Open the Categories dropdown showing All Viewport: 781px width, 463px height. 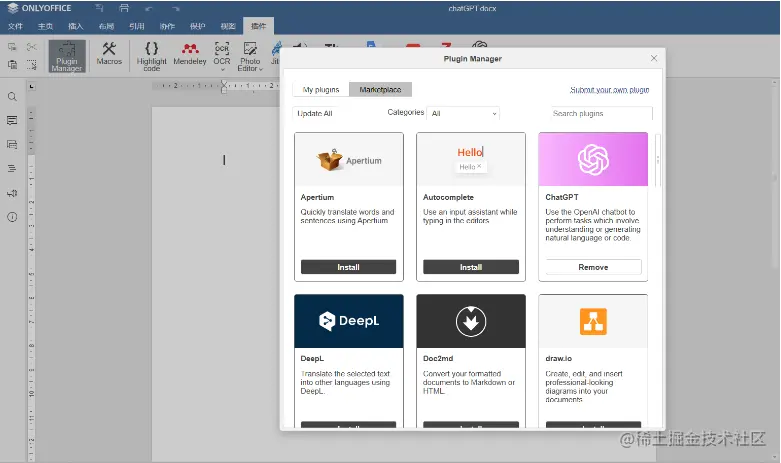pos(463,114)
